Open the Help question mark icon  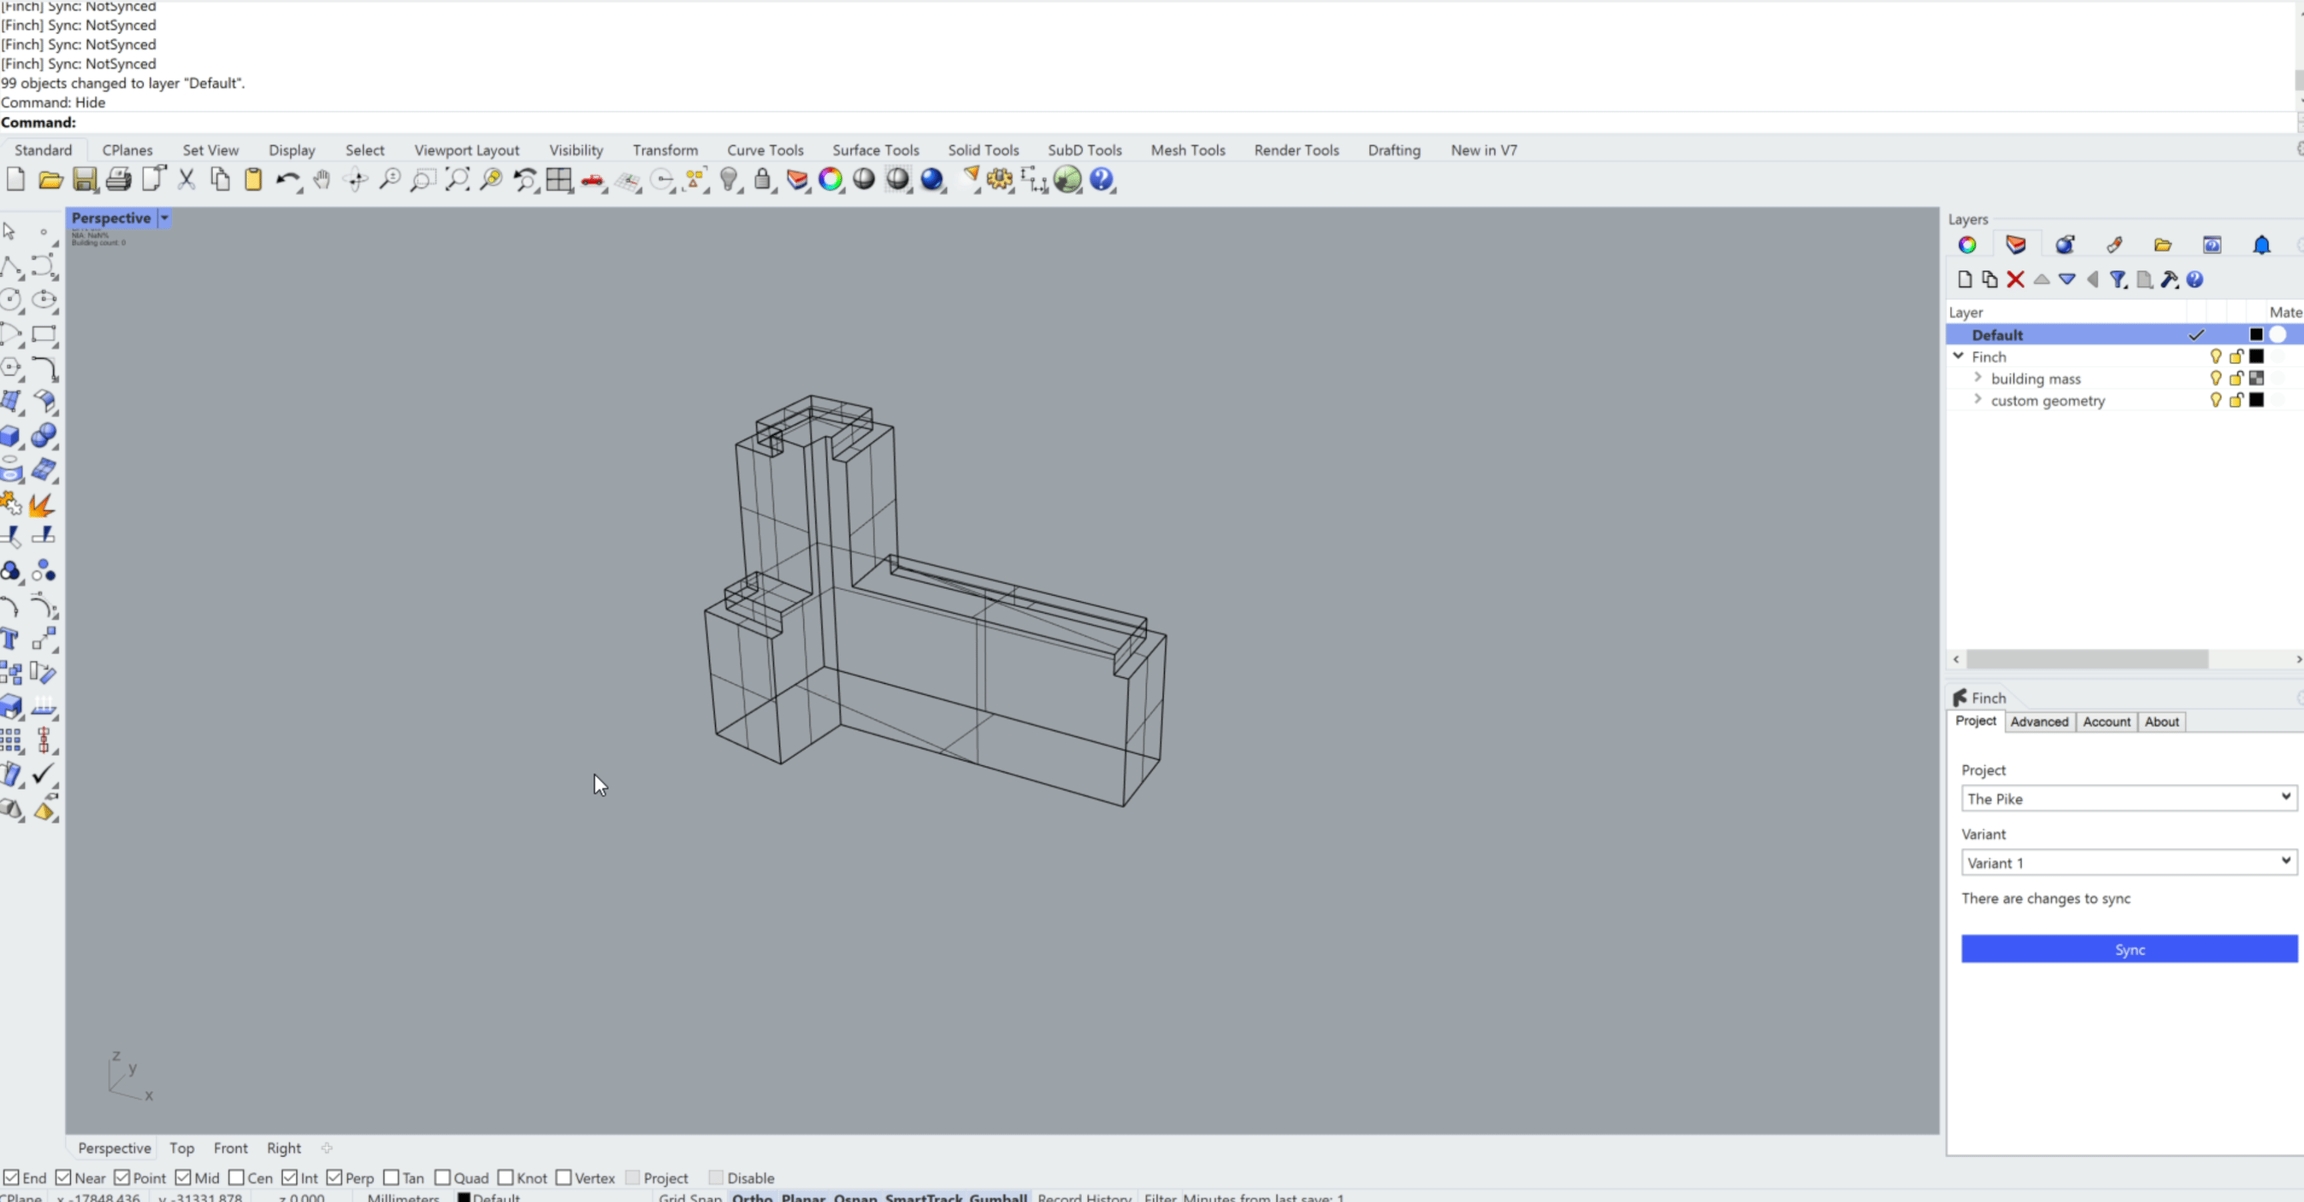coord(1102,180)
